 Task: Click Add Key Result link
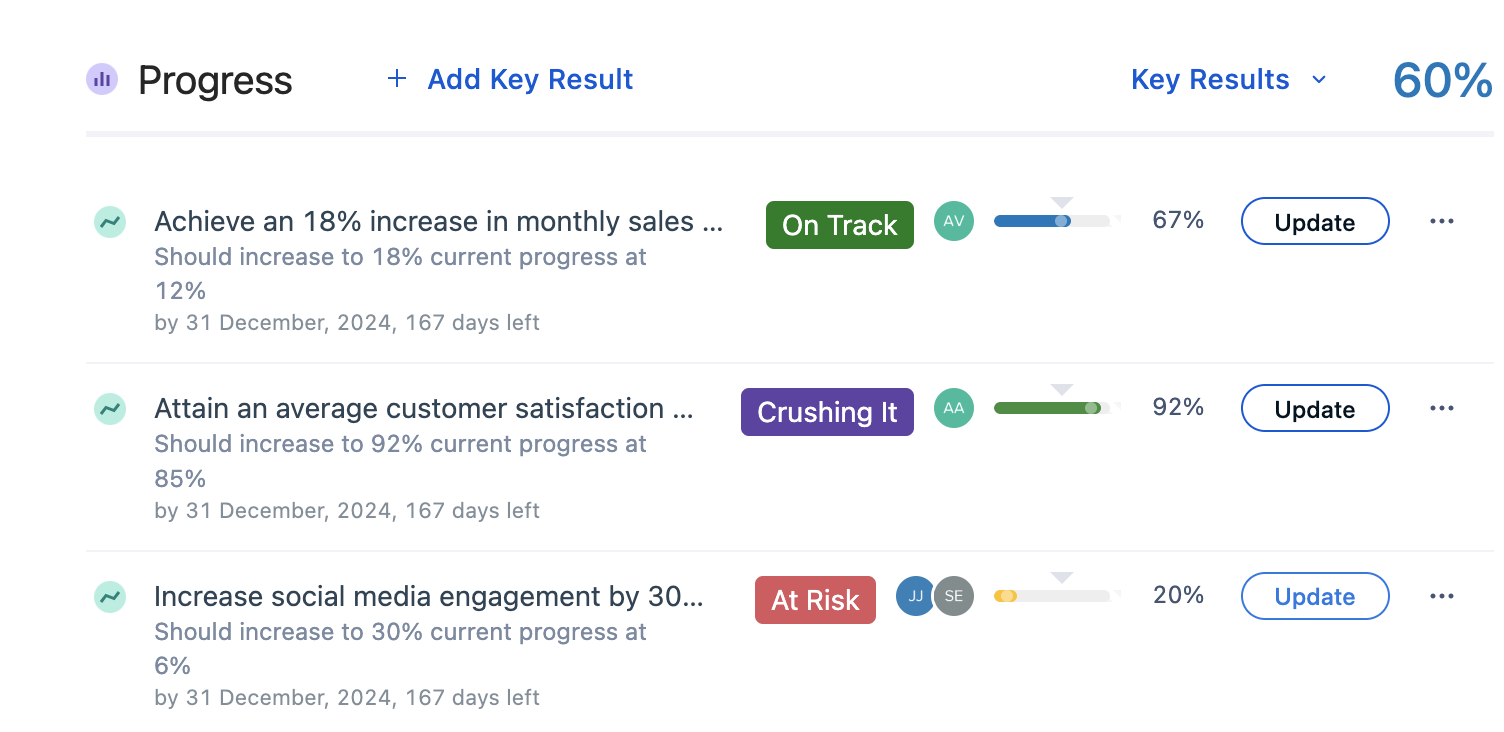coord(530,79)
